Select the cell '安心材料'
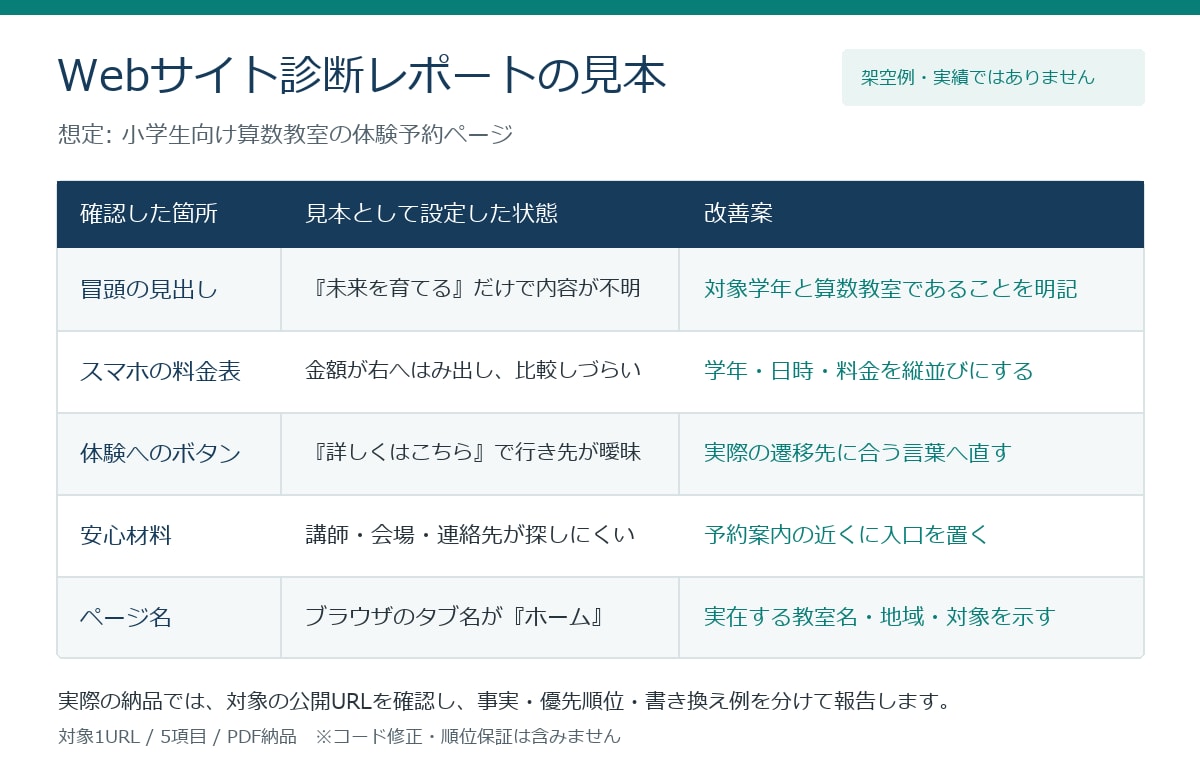 coord(169,536)
